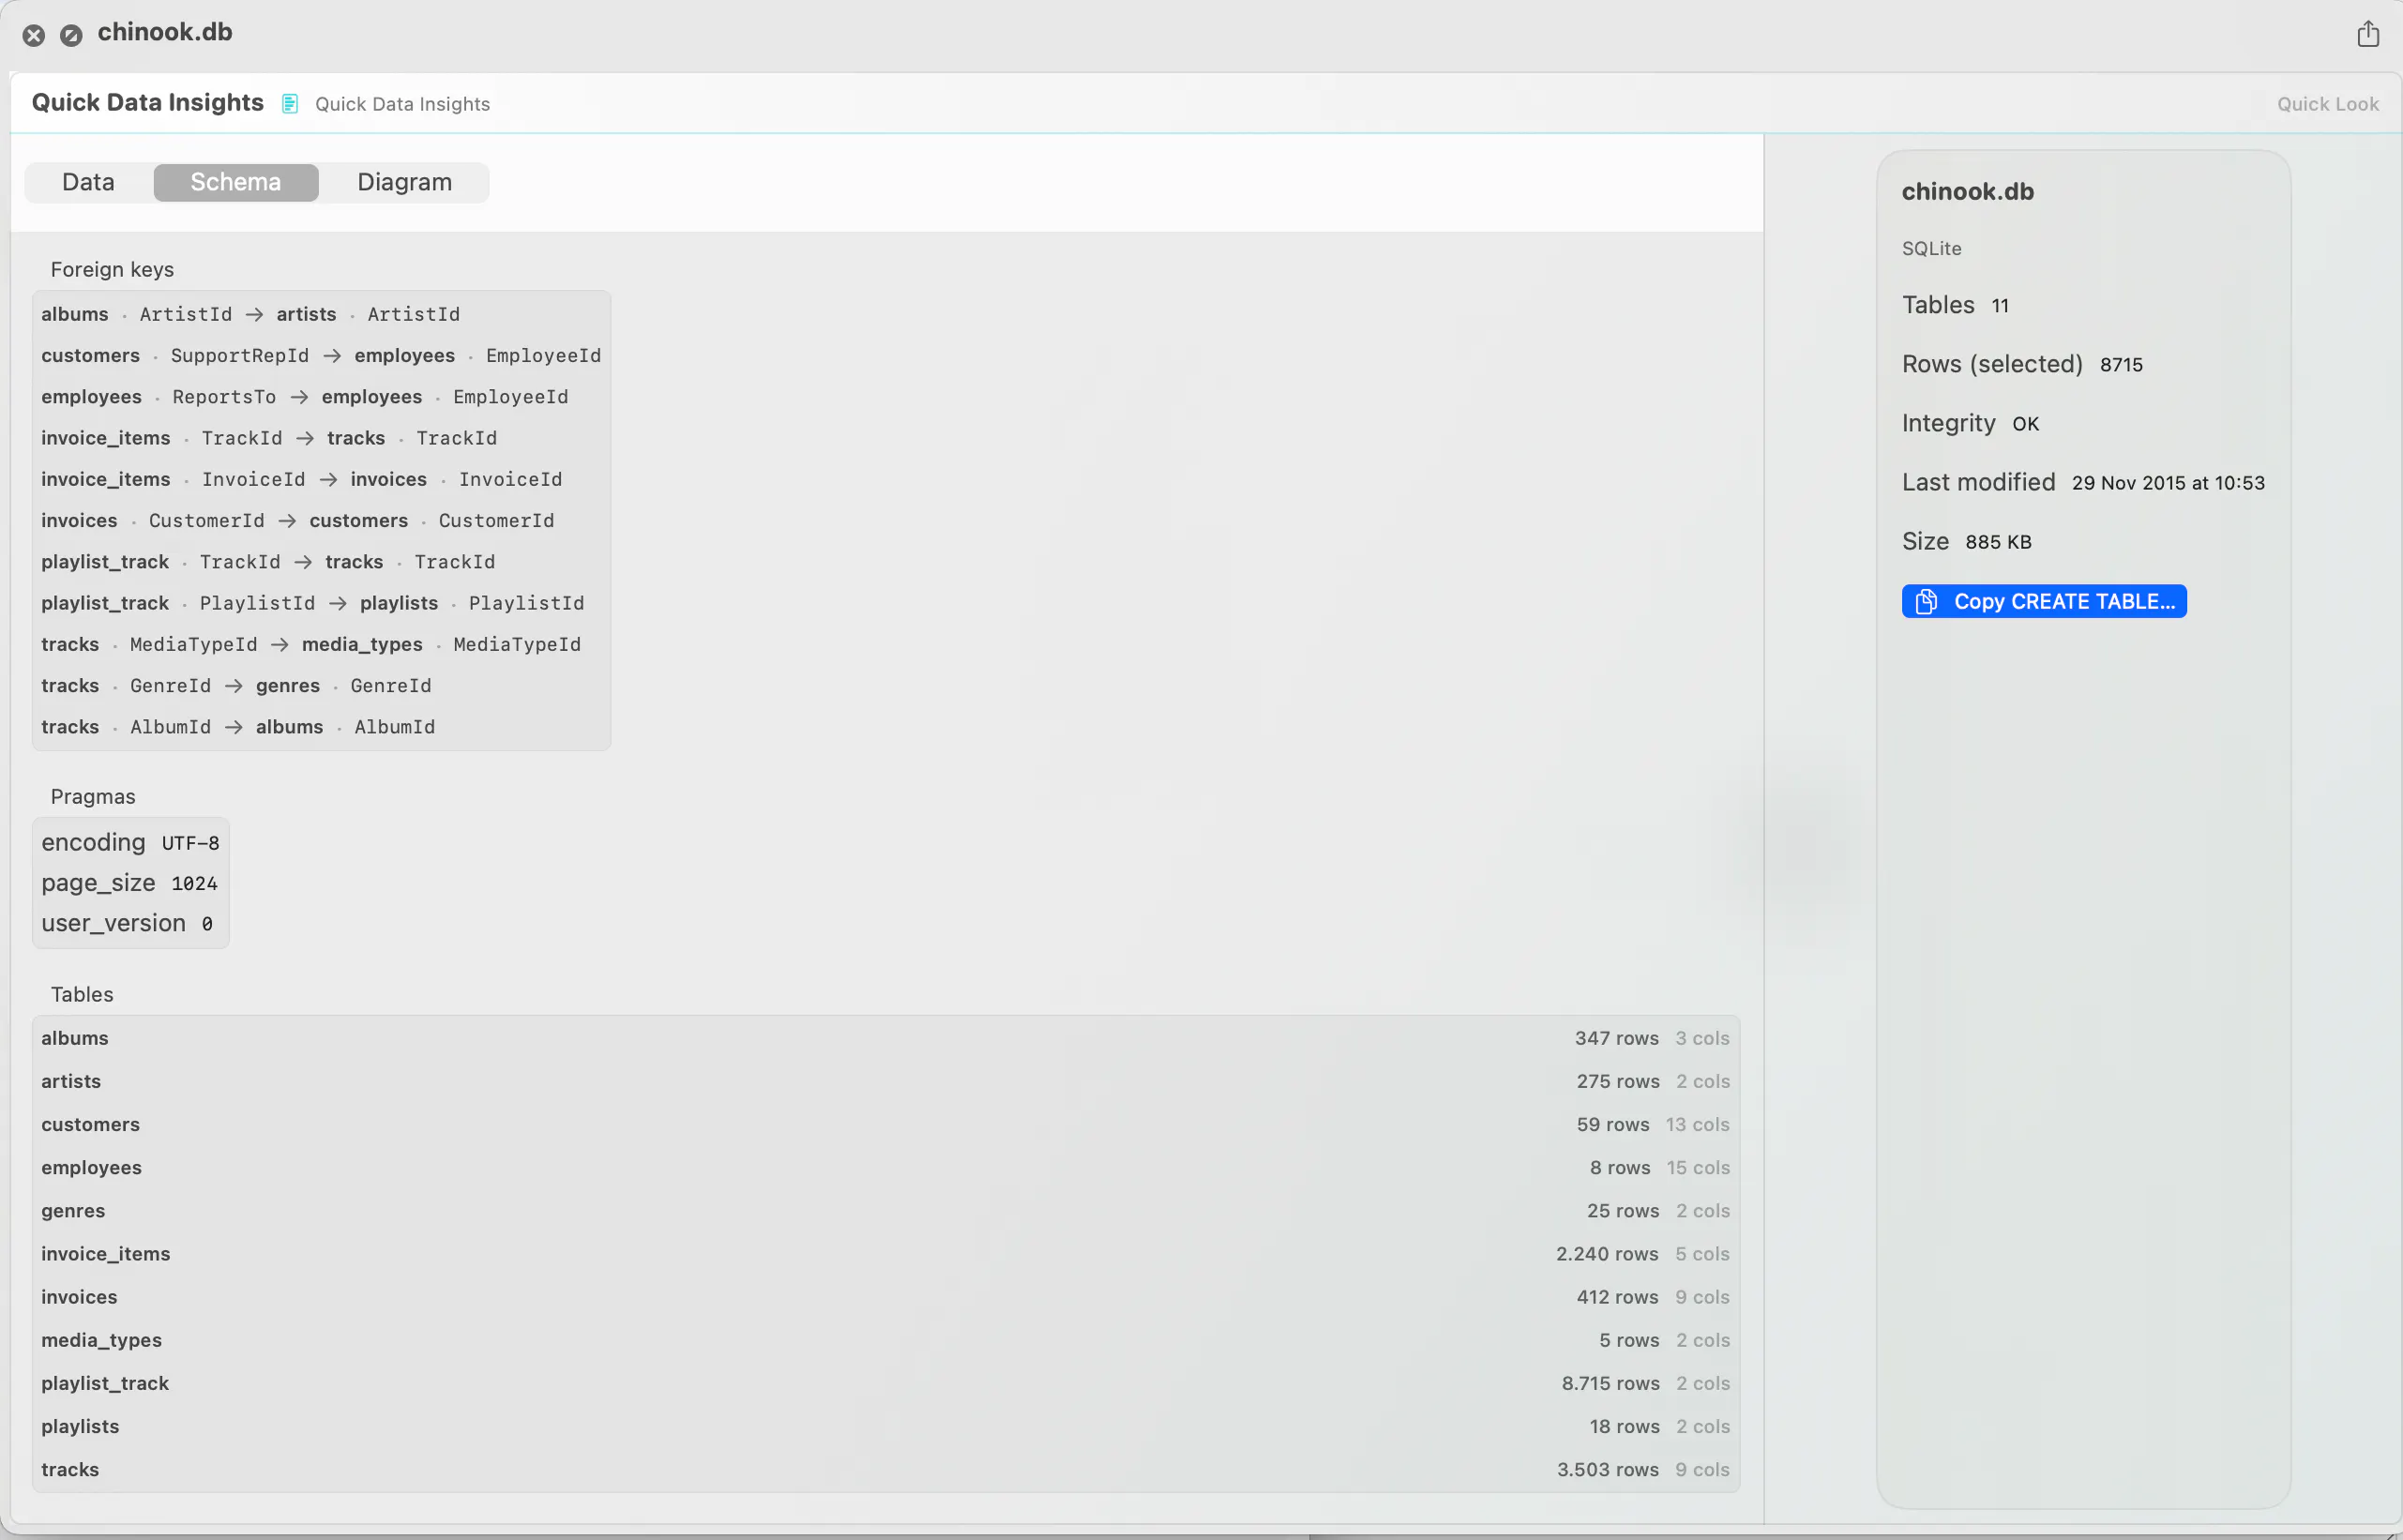Image resolution: width=2403 pixels, height=1540 pixels.
Task: Click the Copy CREATE TABLE button
Action: (2043, 601)
